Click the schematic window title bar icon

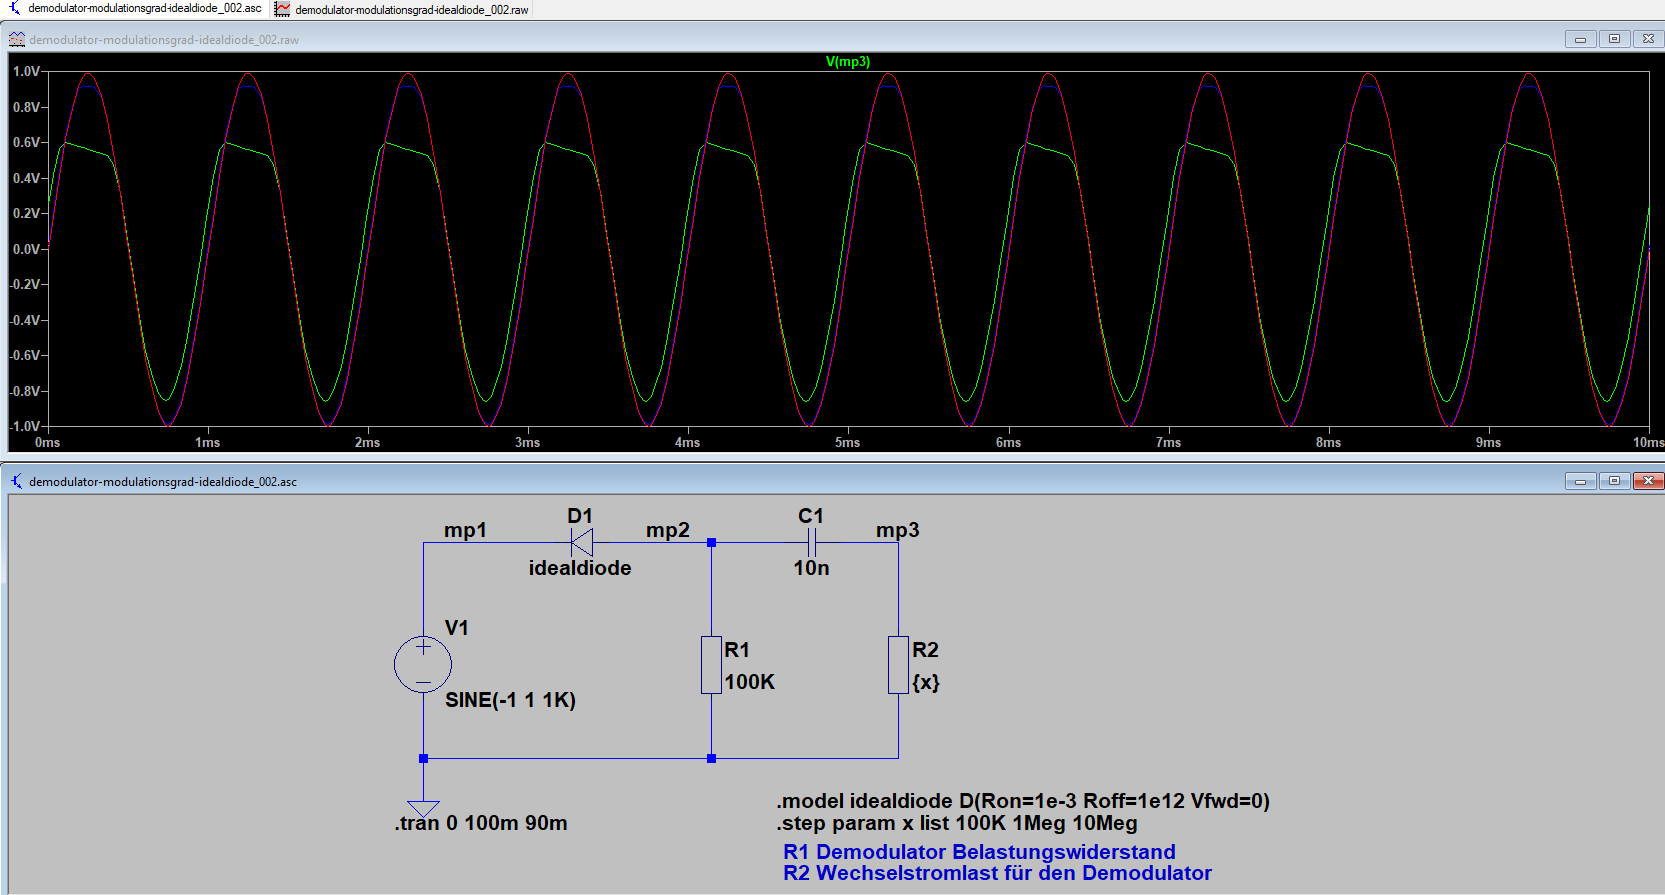[x=17, y=482]
